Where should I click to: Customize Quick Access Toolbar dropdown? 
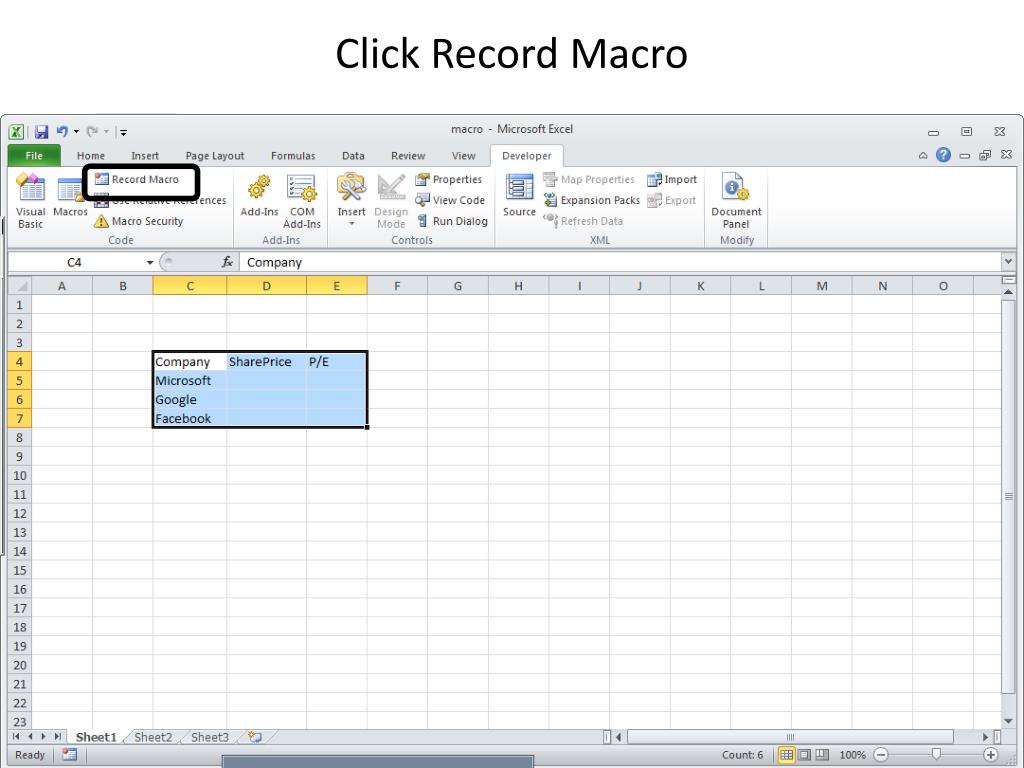(x=123, y=133)
